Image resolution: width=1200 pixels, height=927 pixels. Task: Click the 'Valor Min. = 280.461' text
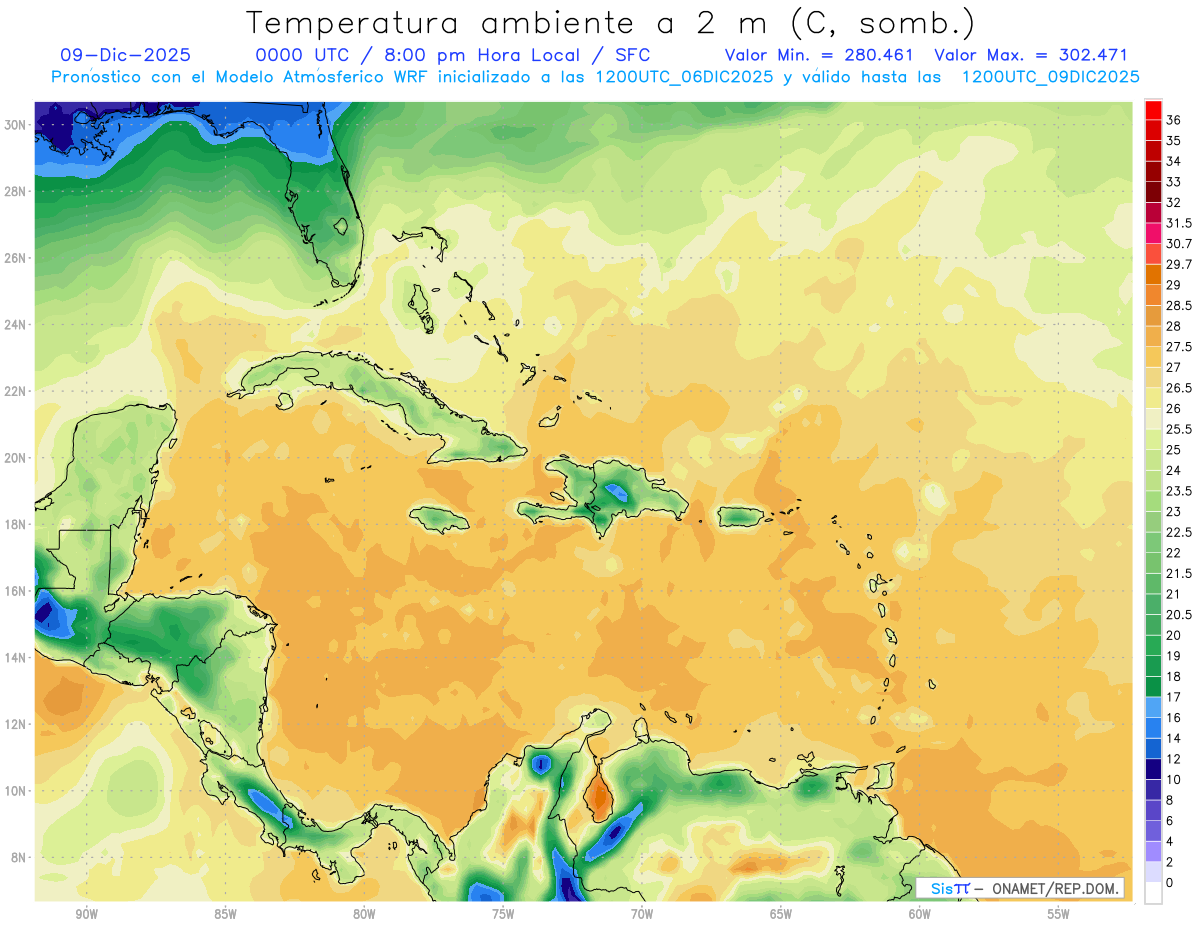pyautogui.click(x=820, y=55)
